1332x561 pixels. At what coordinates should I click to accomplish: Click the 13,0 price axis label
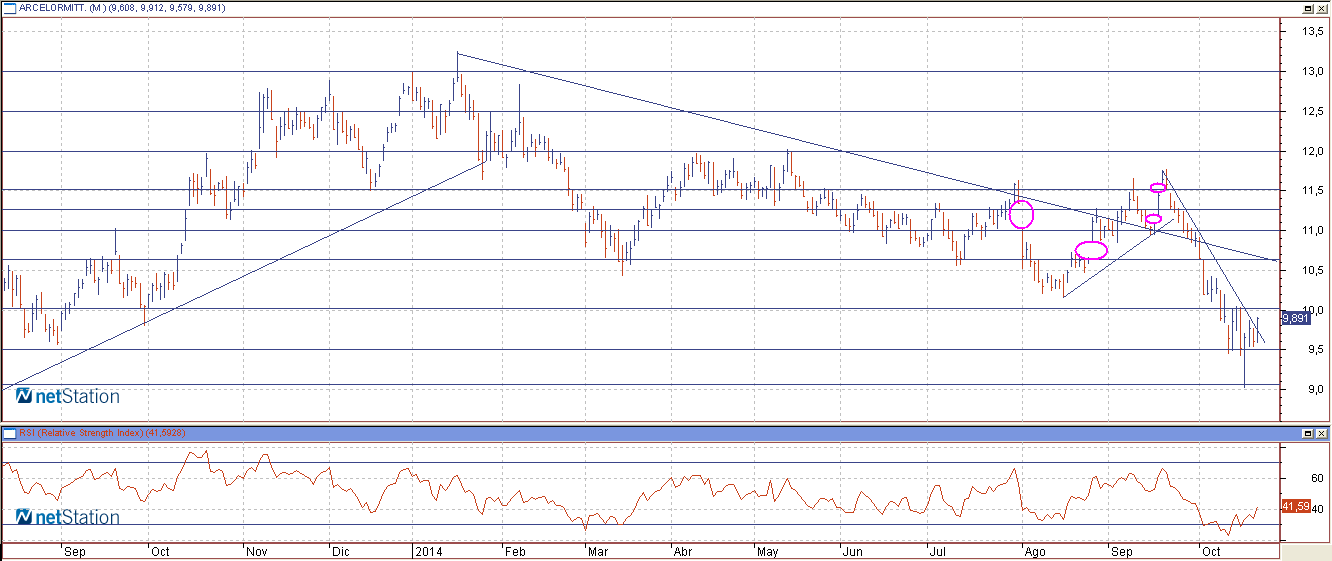[1312, 72]
